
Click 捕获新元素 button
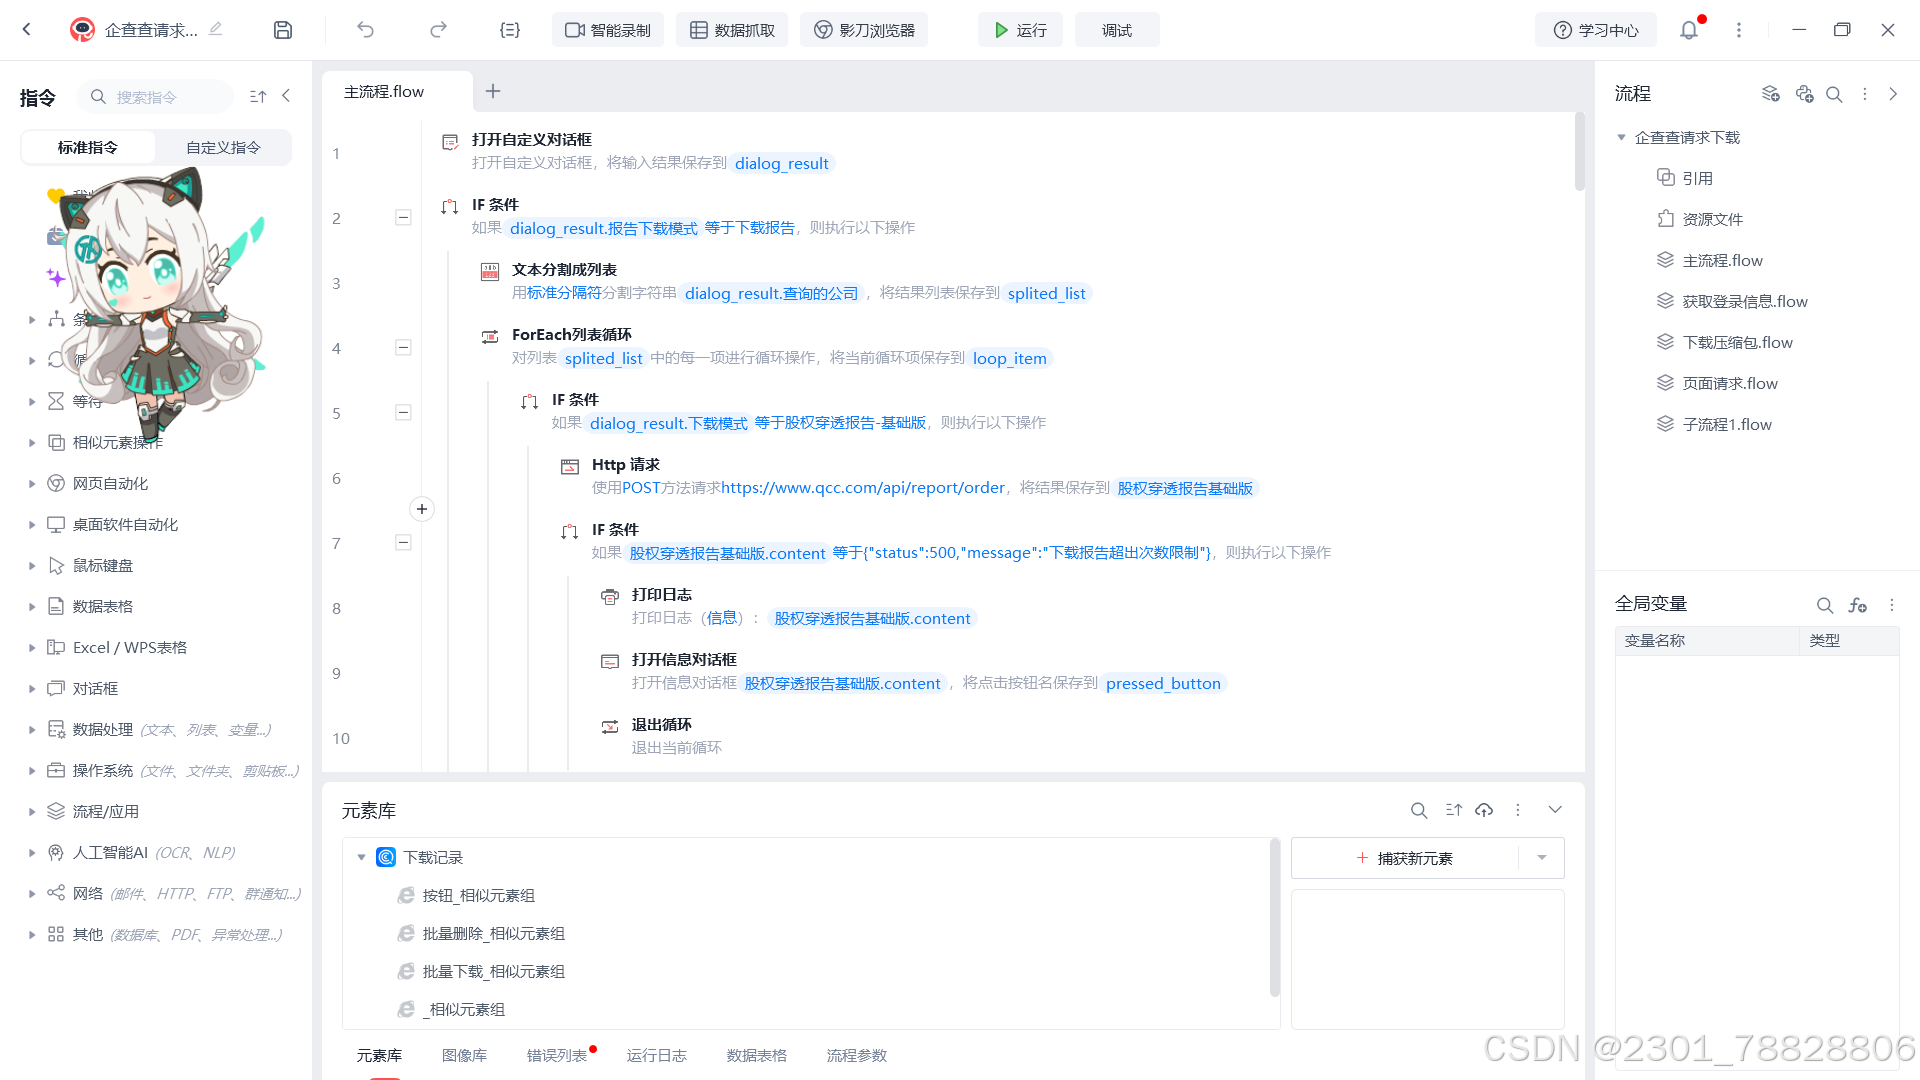pos(1405,858)
